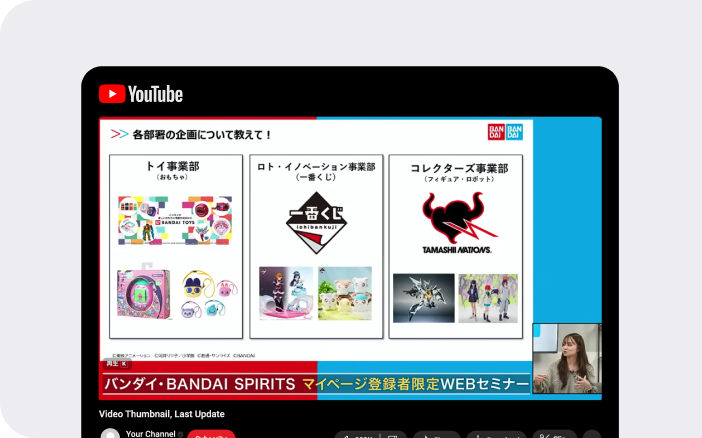Image resolution: width=702 pixels, height=438 pixels.
Task: Click the "トイ事業部" heading
Action: (173, 166)
